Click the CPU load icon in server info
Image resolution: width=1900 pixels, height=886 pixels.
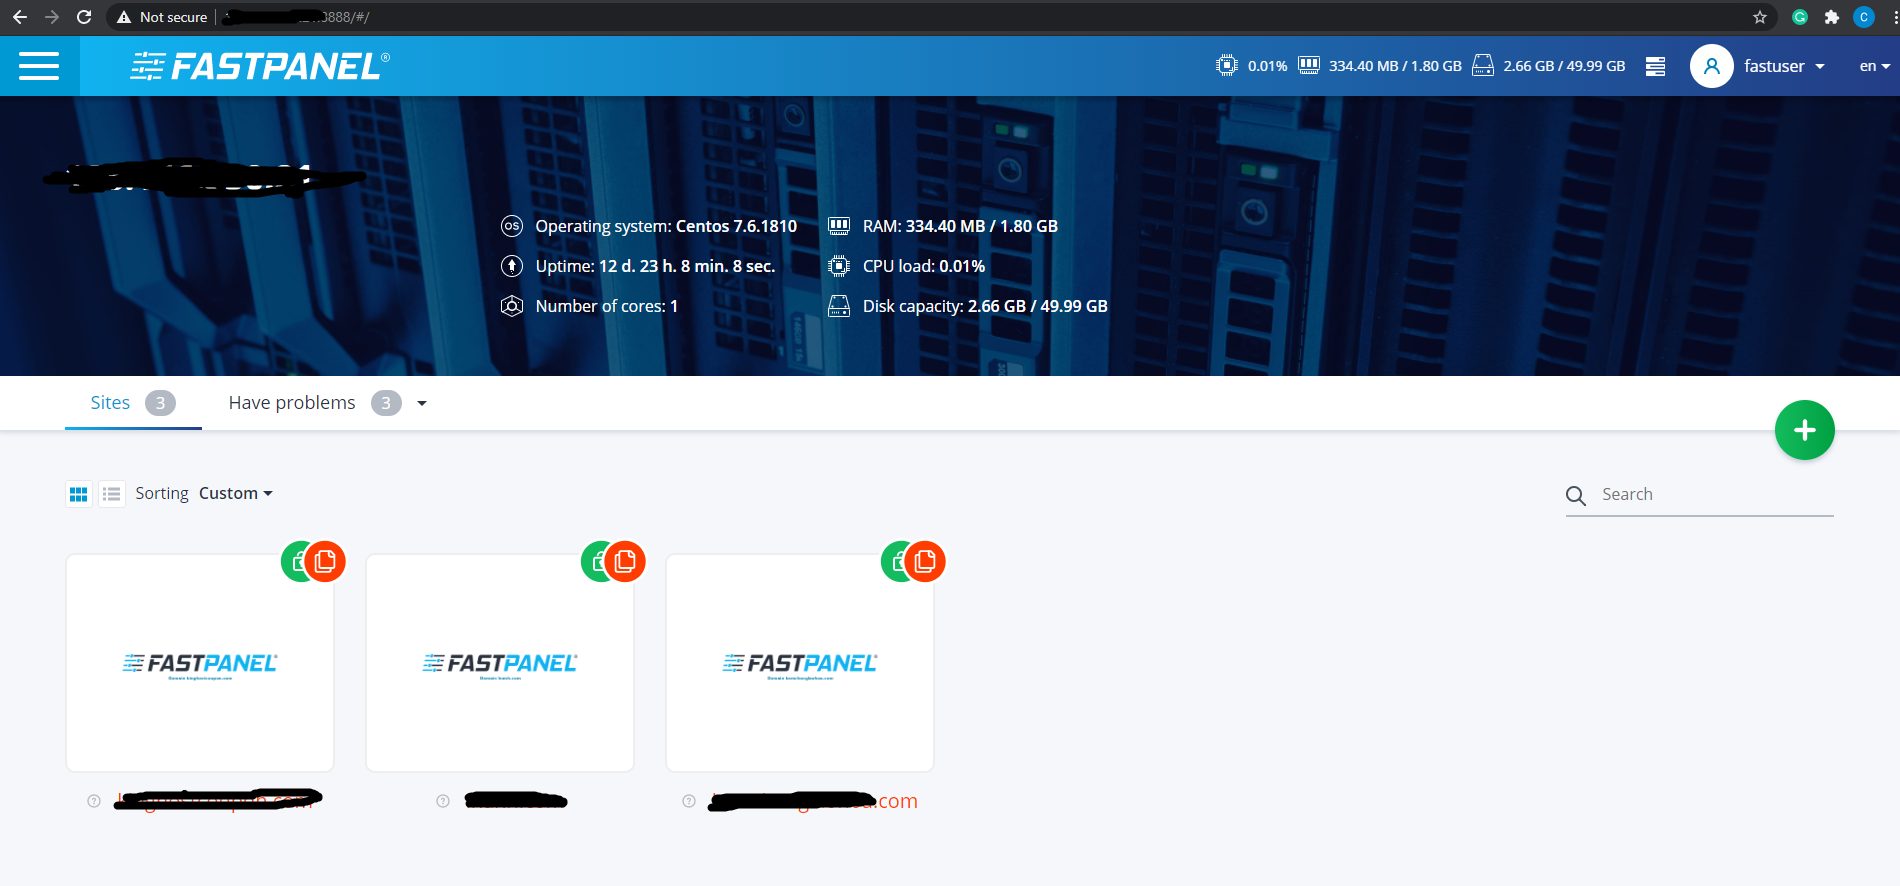[x=839, y=266]
